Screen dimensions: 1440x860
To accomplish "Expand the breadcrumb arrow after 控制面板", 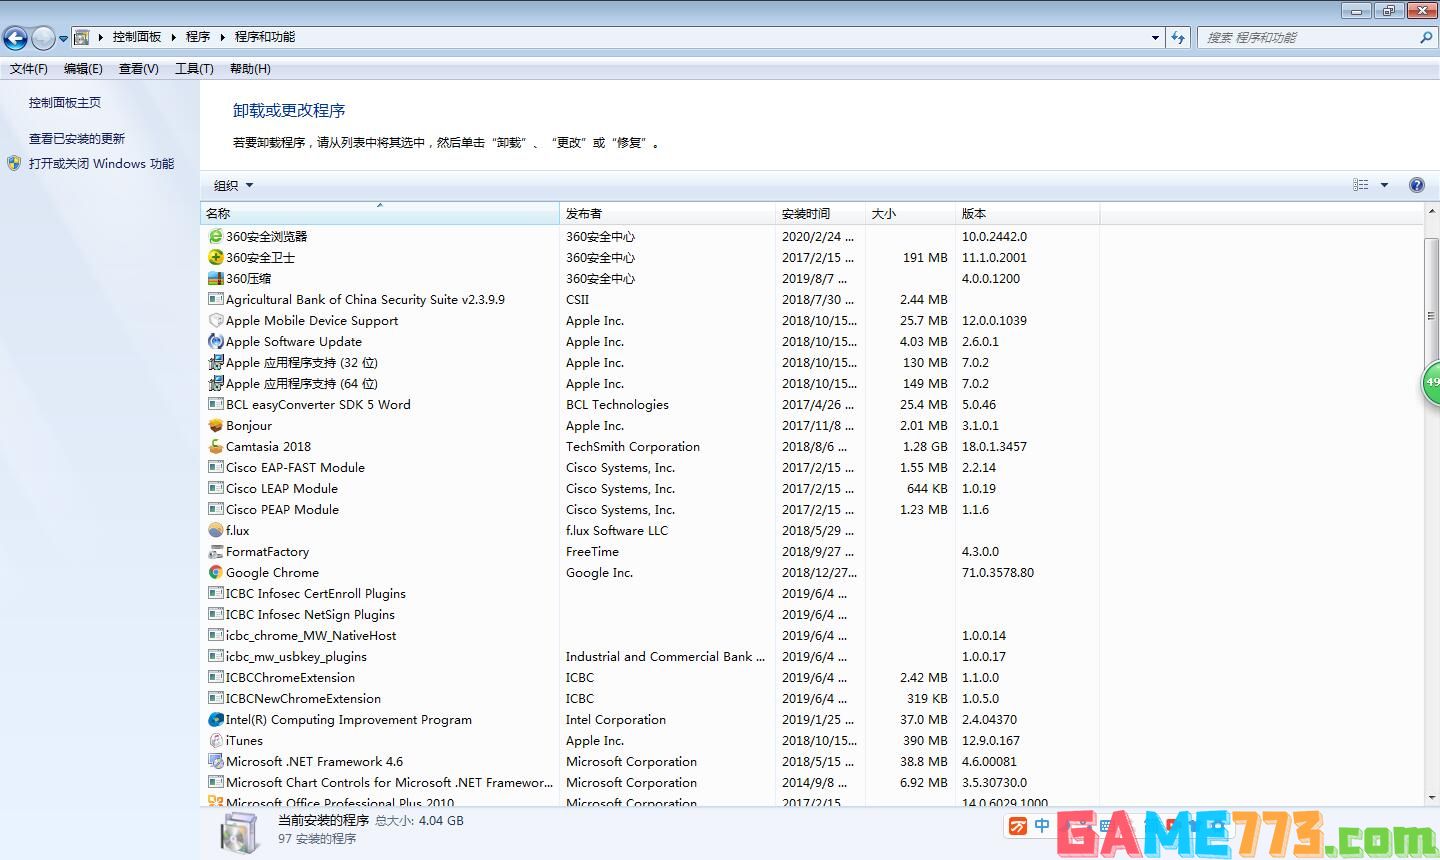I will (x=173, y=37).
